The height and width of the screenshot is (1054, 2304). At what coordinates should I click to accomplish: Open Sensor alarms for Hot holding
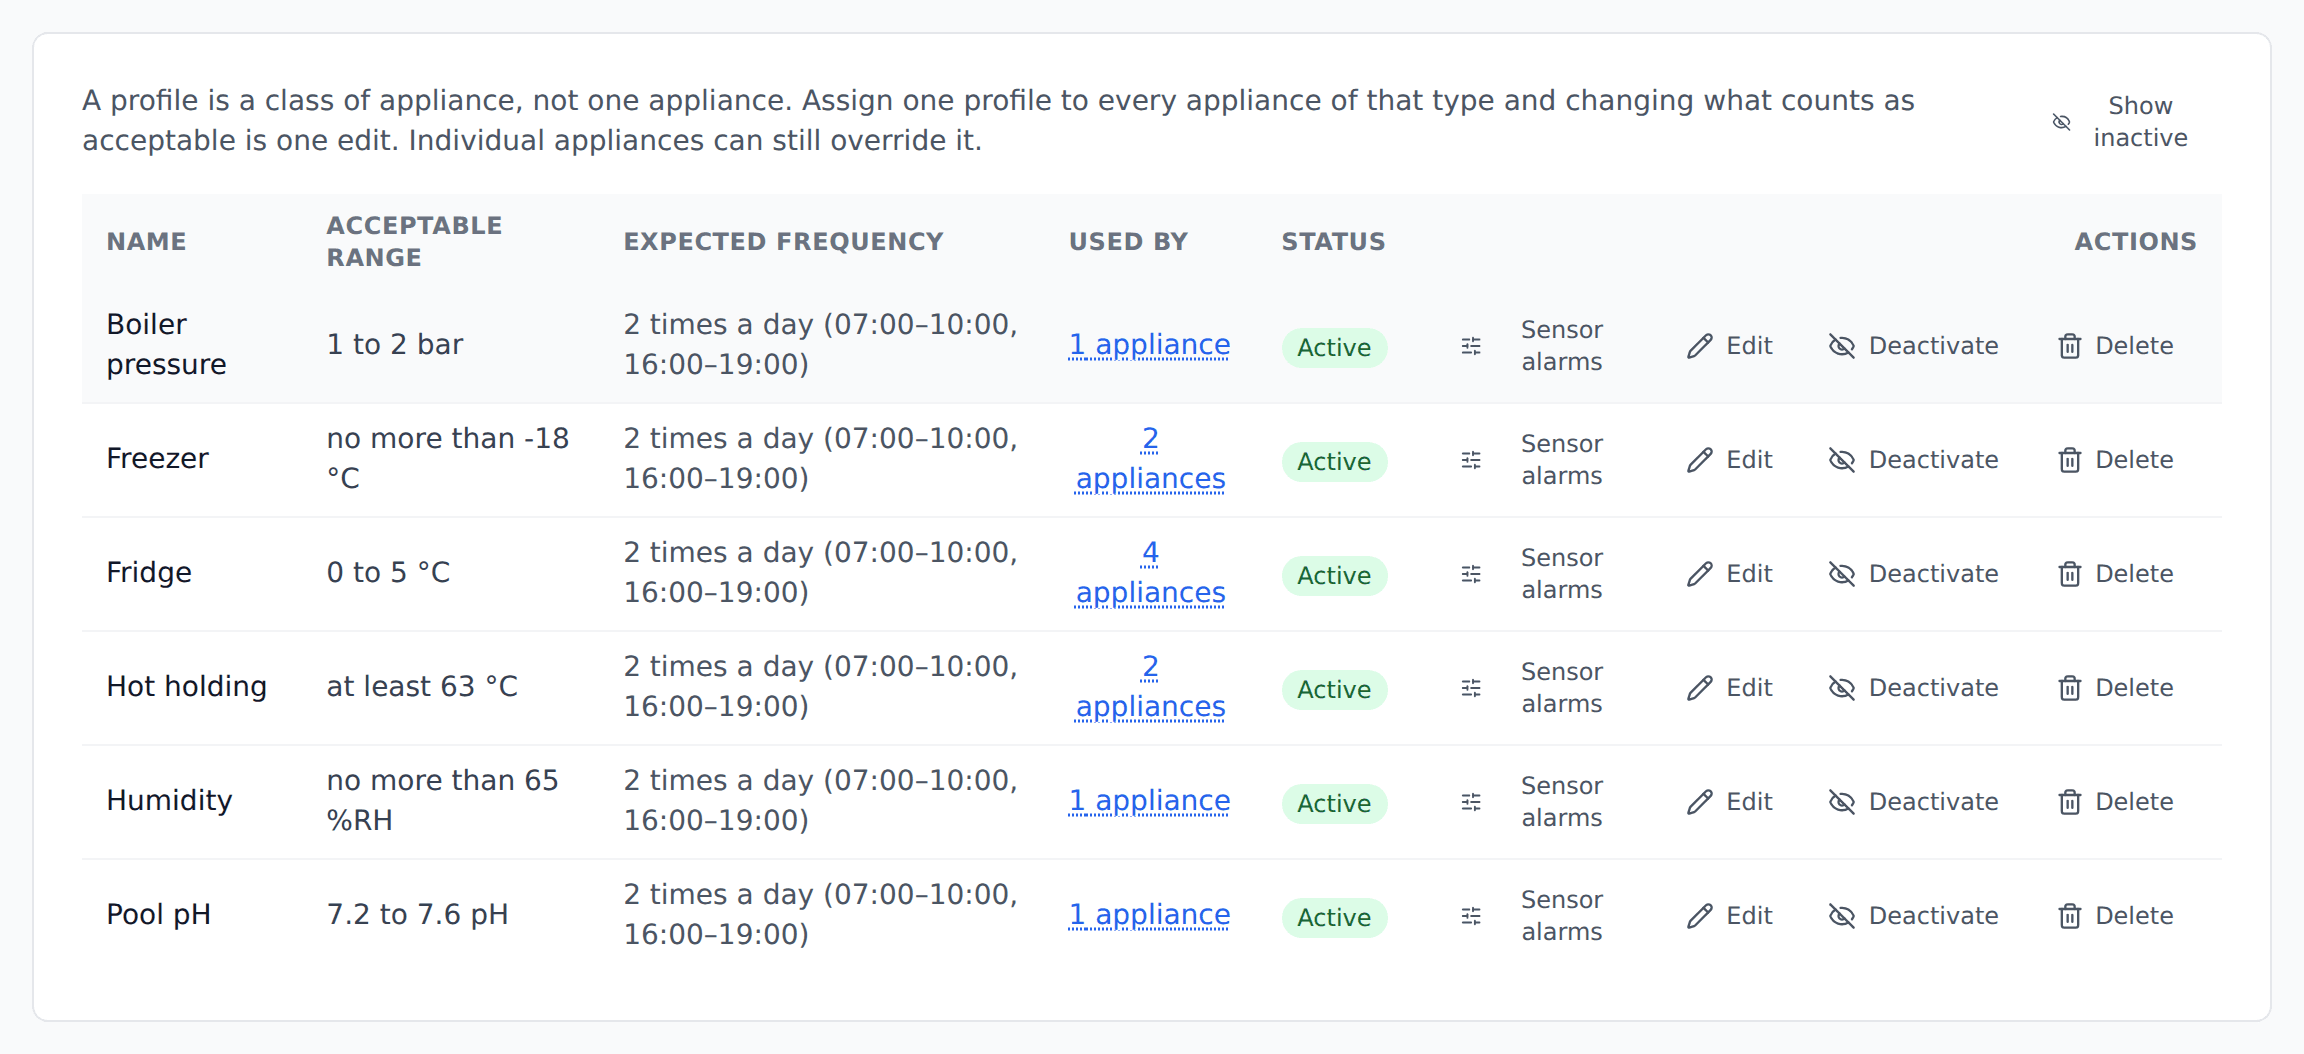[x=1532, y=688]
